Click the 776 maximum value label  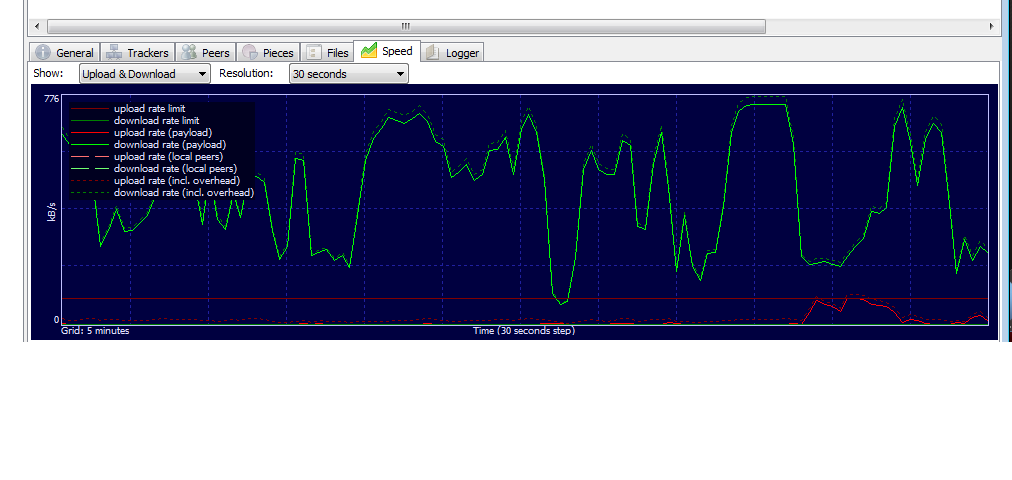(52, 99)
